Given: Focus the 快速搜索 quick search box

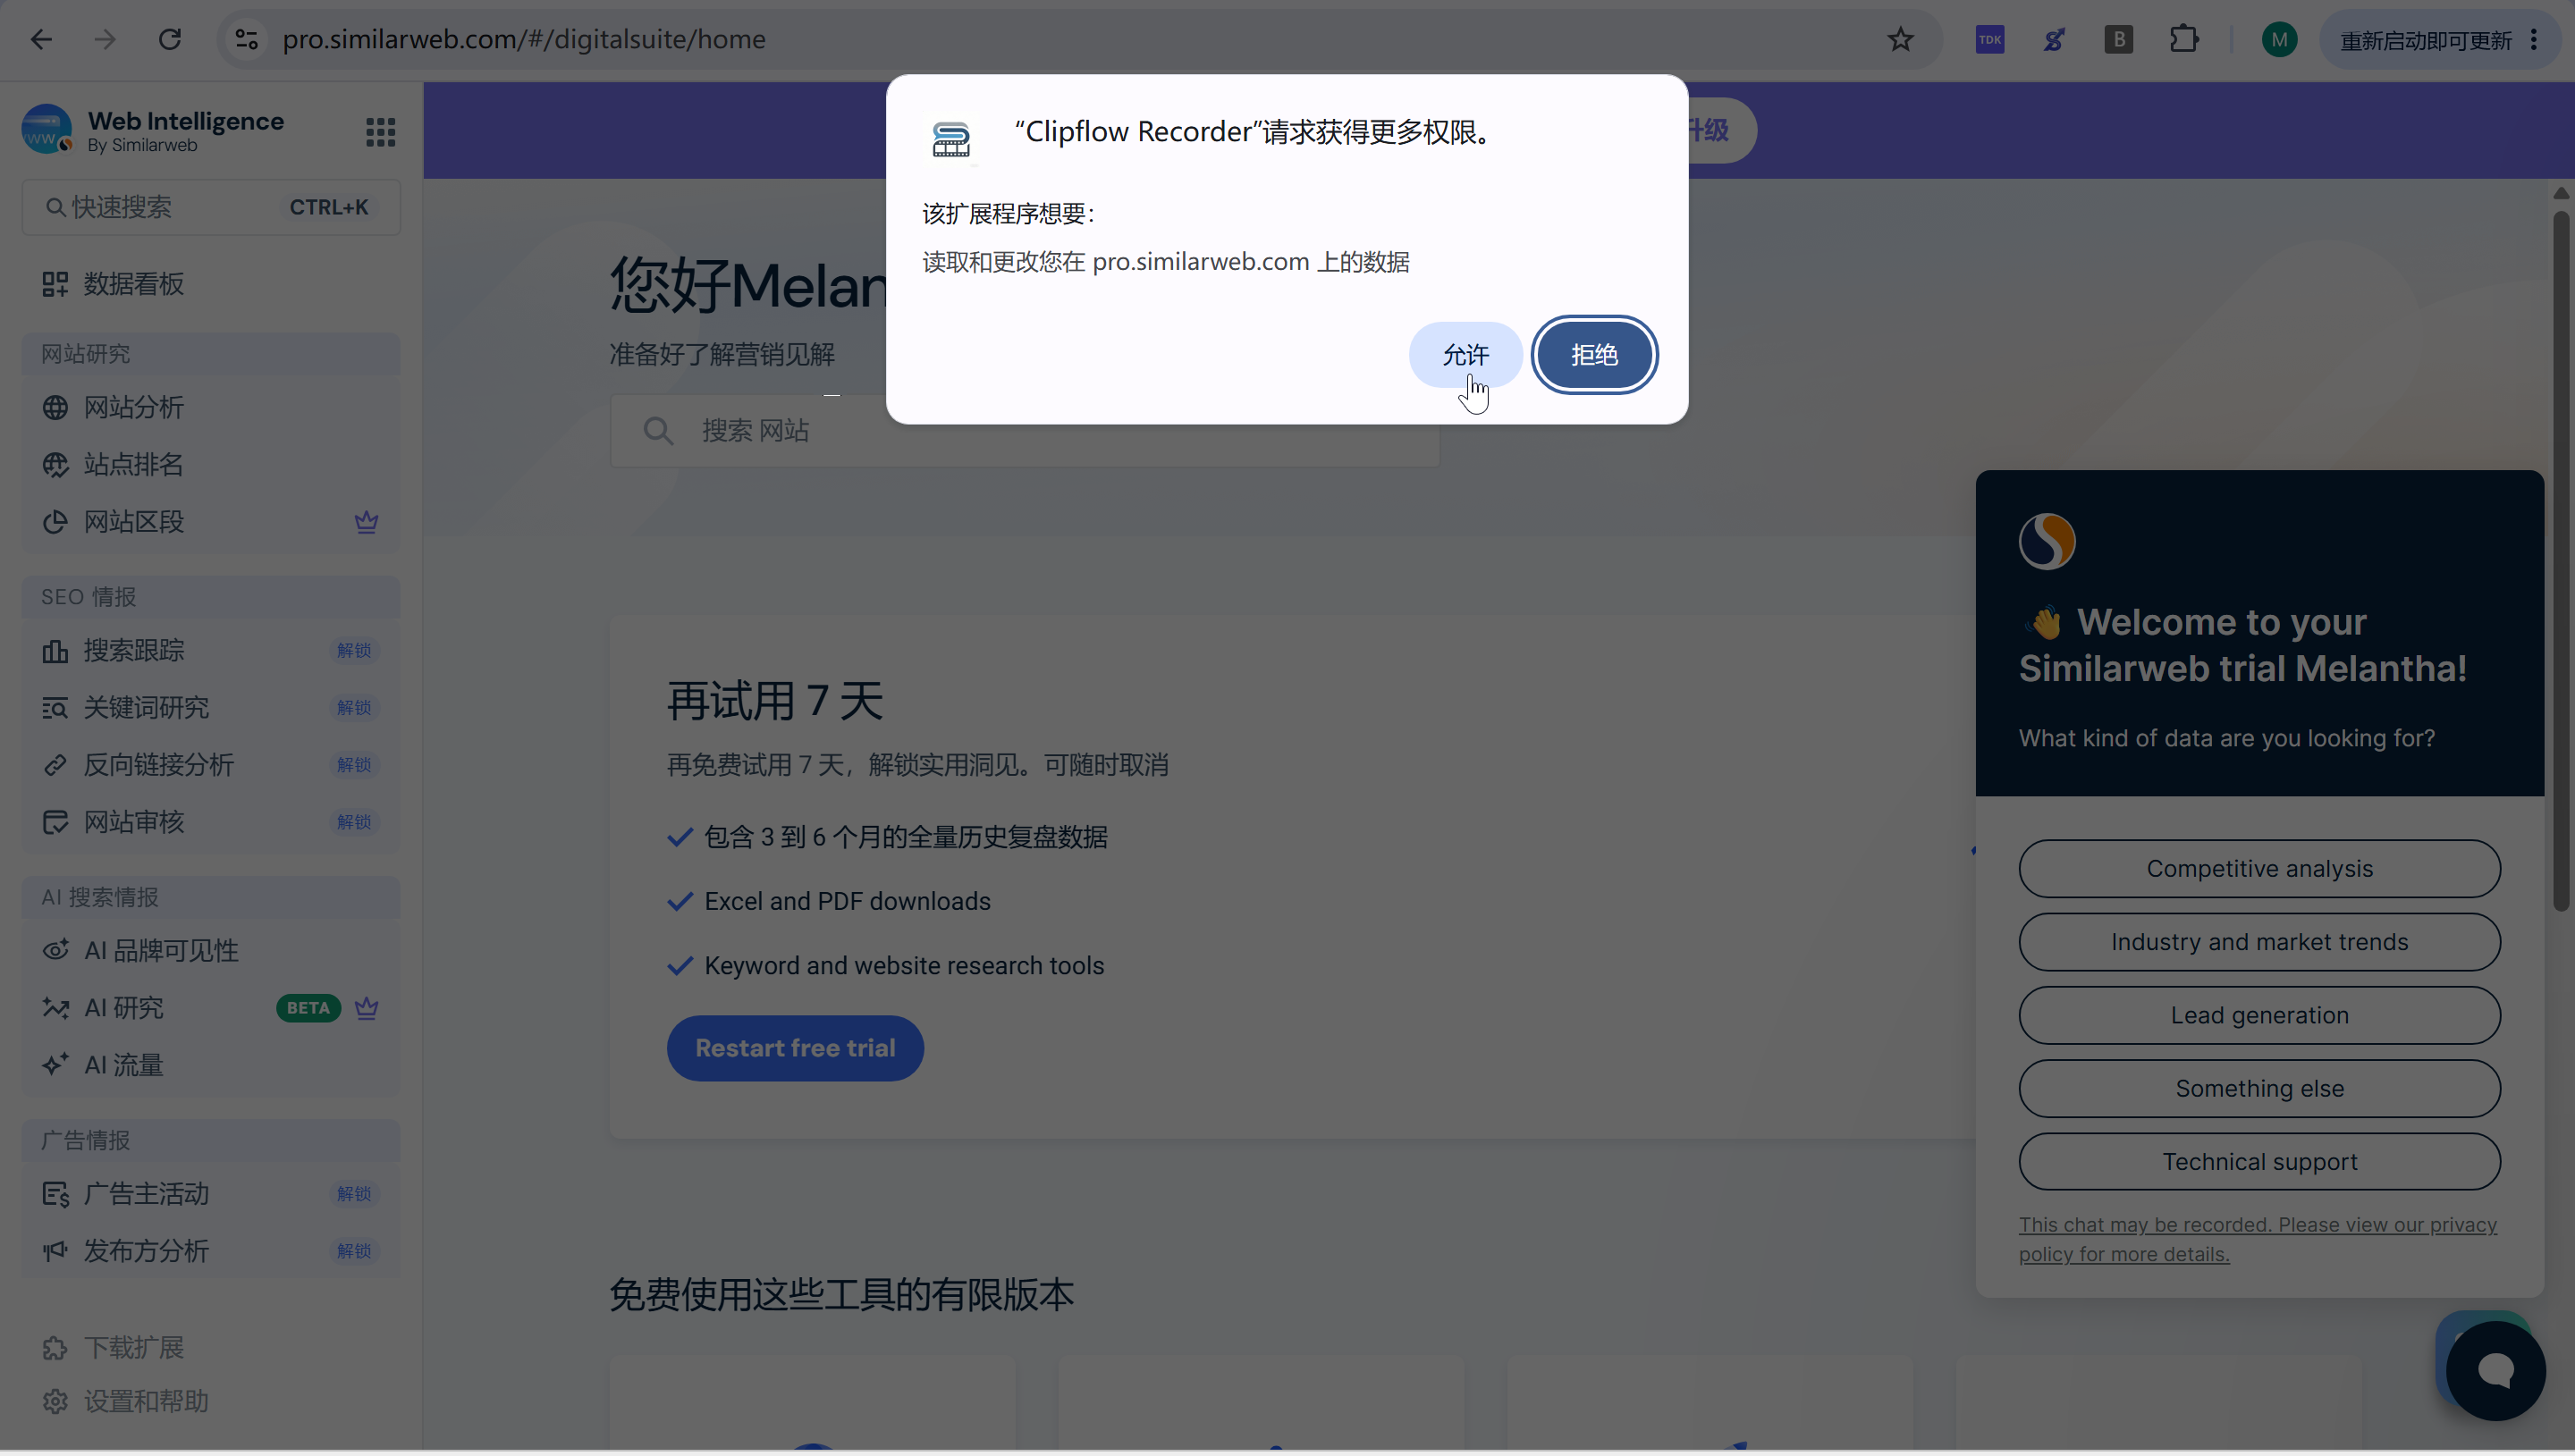Looking at the screenshot, I should 211,207.
